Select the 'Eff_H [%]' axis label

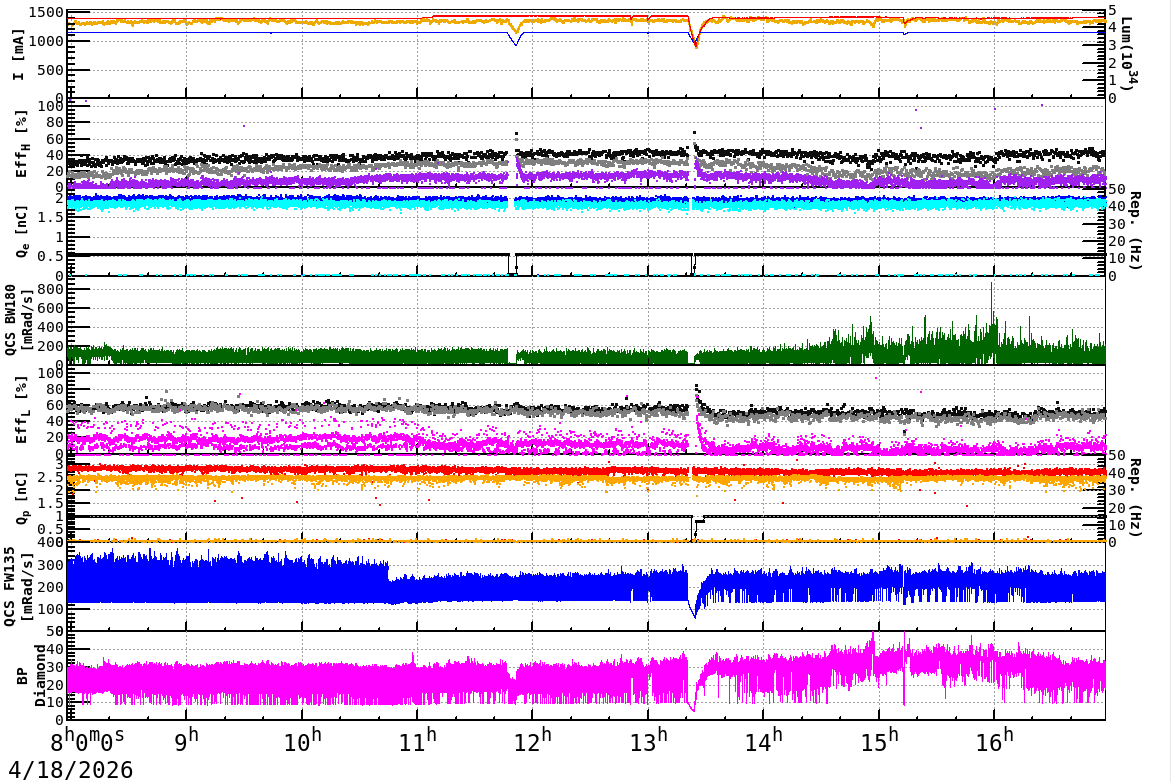(x=21, y=144)
